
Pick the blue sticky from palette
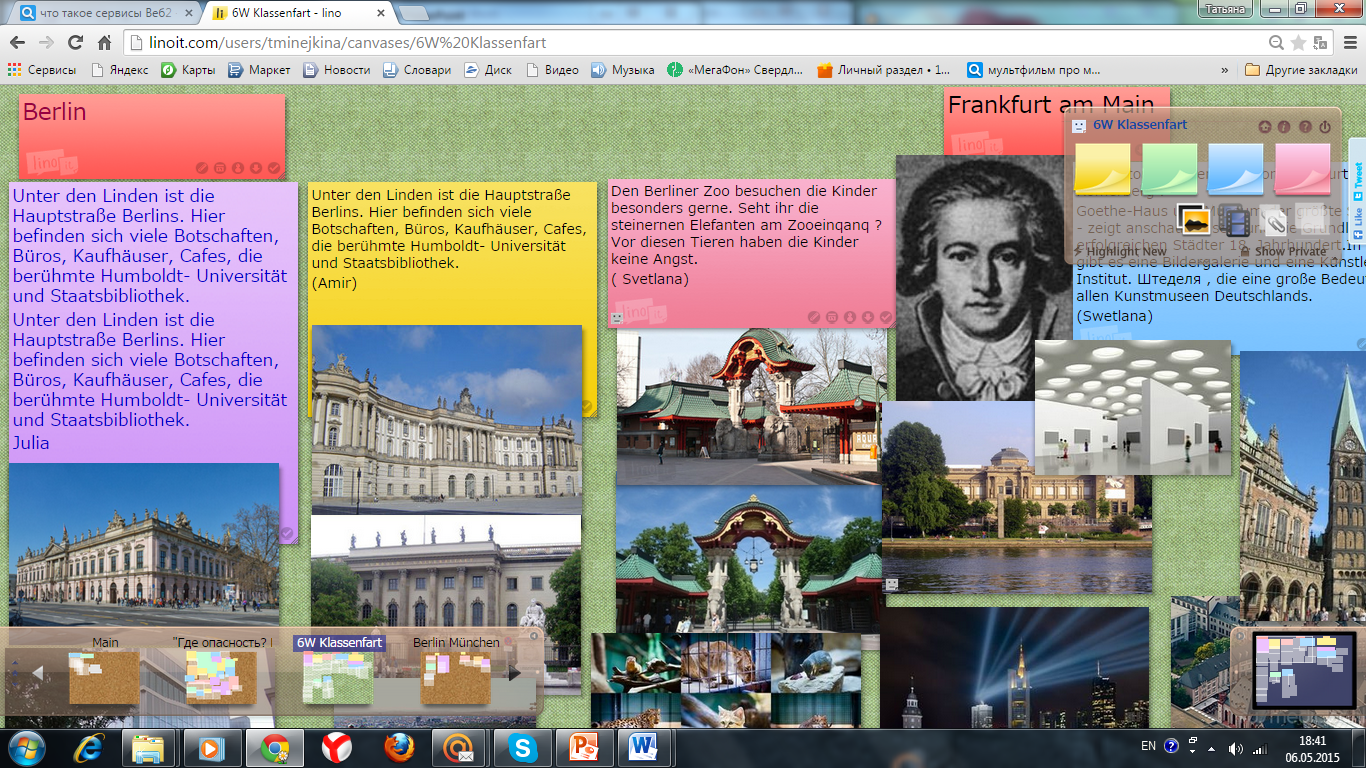(1235, 168)
